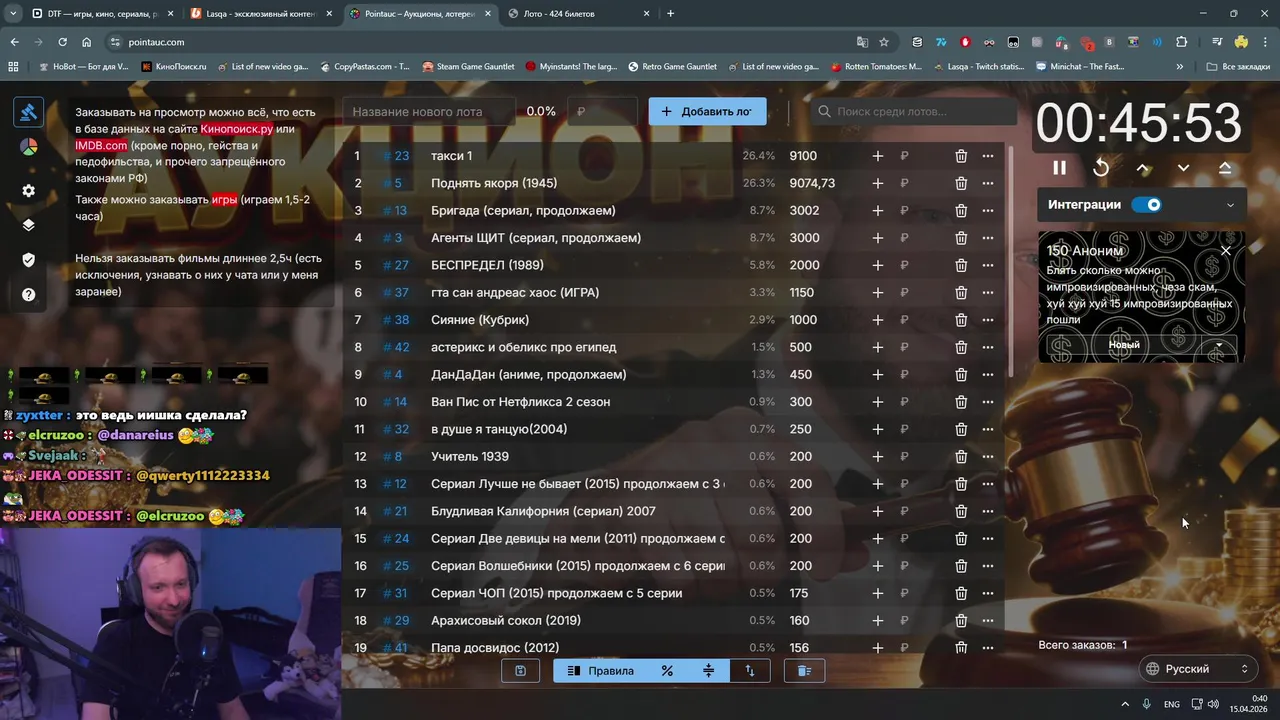Toggle the percent display button

[x=667, y=671]
